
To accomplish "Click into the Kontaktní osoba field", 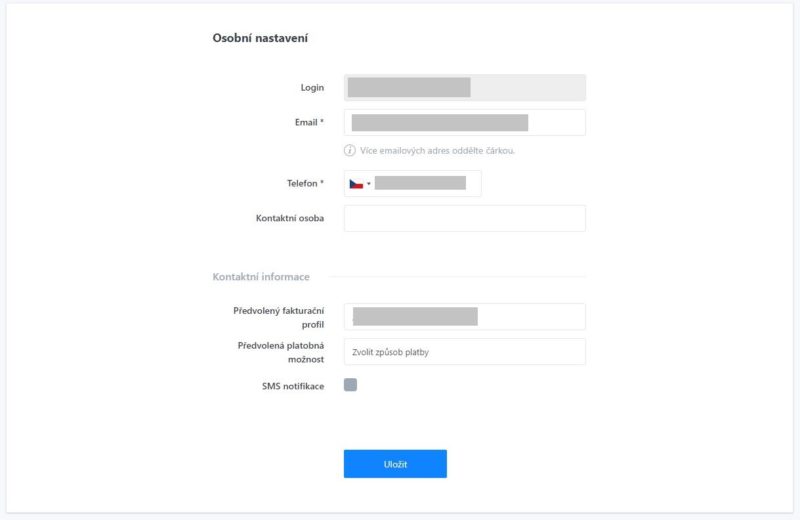I will [x=464, y=218].
